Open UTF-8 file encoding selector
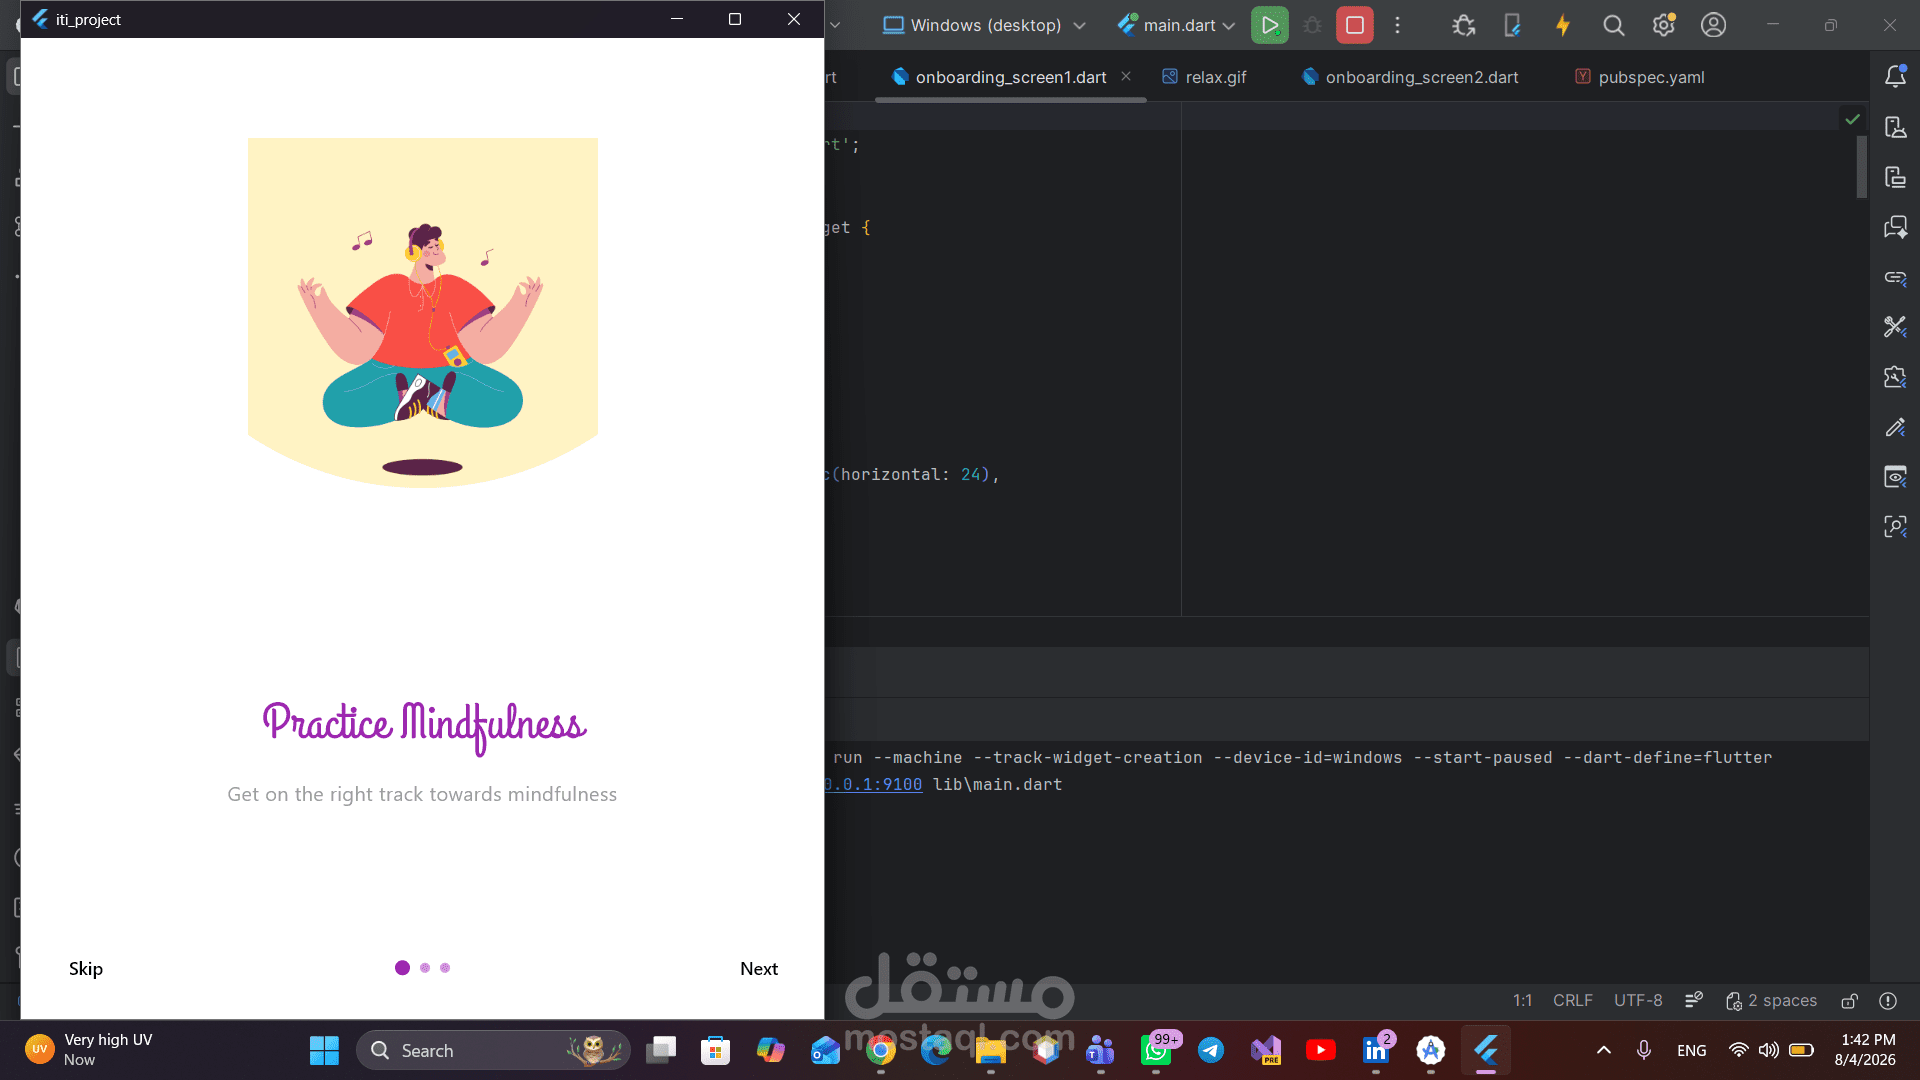The image size is (1920, 1080). tap(1638, 1001)
